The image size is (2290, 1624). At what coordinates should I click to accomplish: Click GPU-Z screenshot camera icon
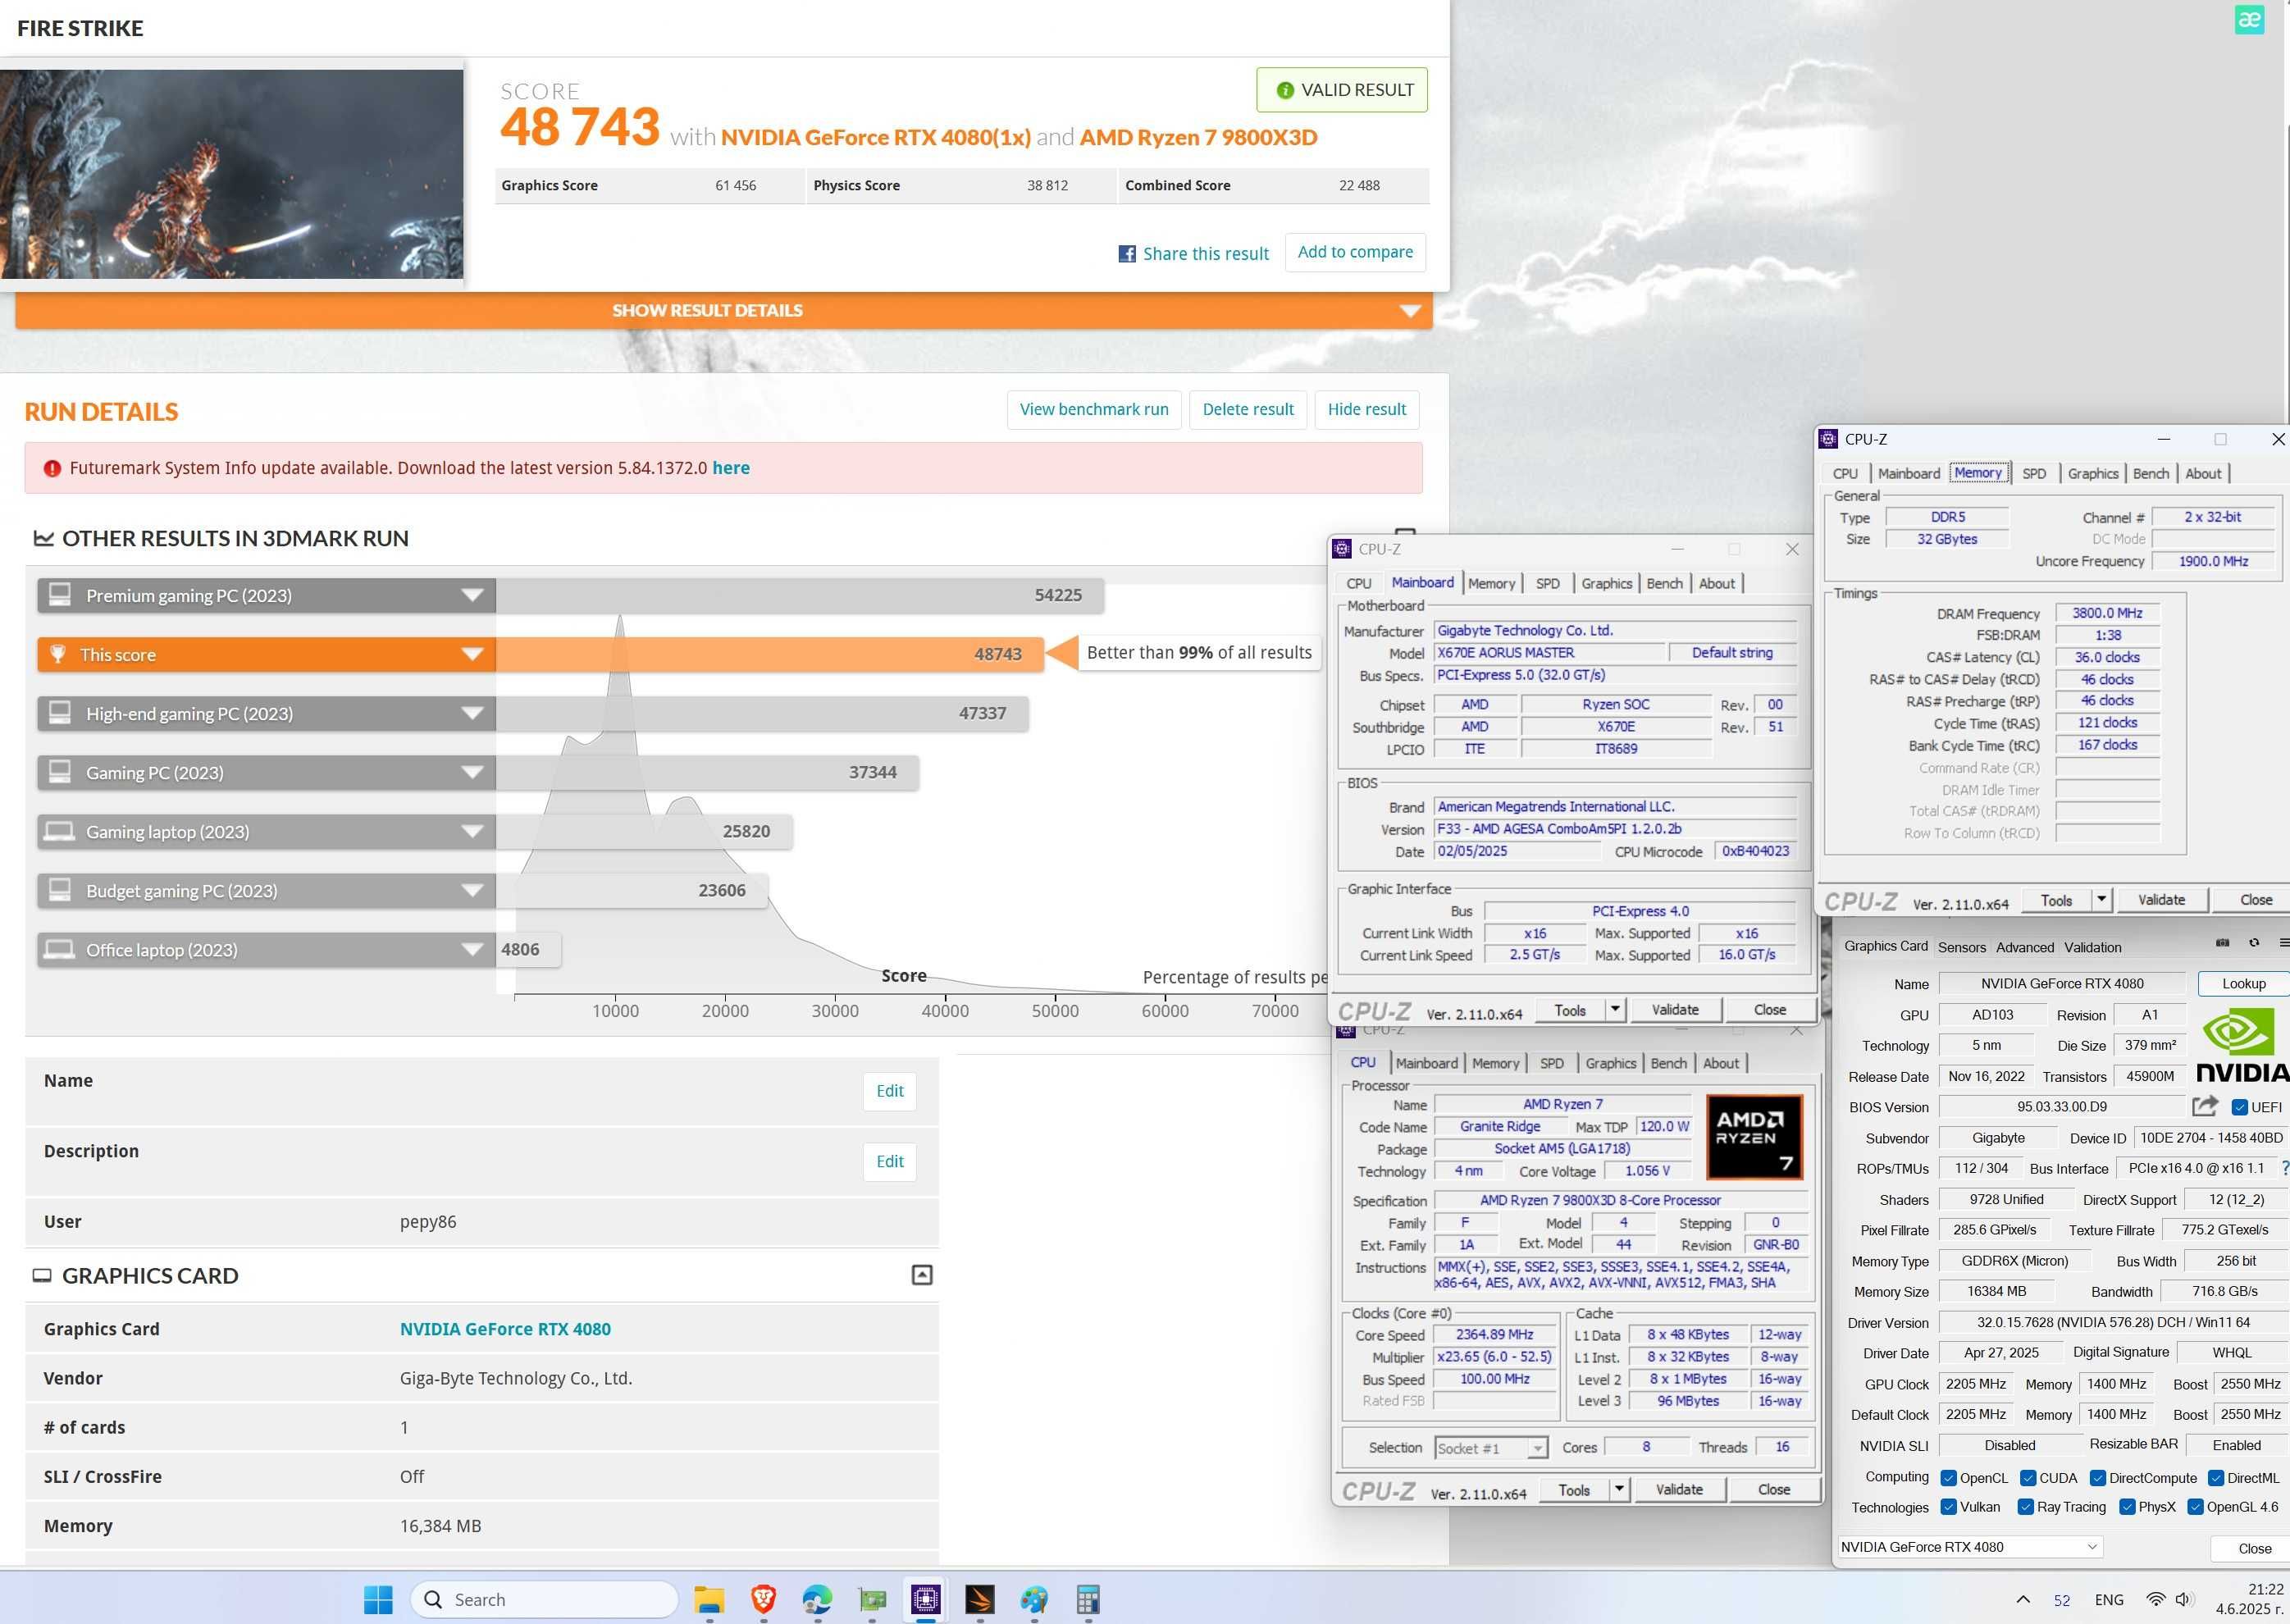[x=2222, y=942]
